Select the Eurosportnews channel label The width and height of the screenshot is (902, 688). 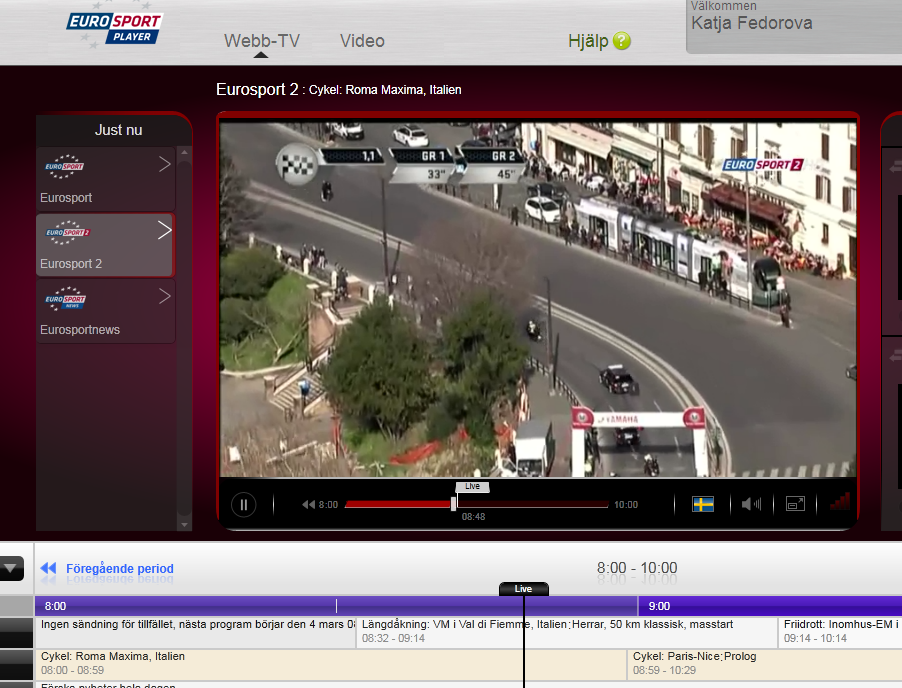(x=80, y=330)
